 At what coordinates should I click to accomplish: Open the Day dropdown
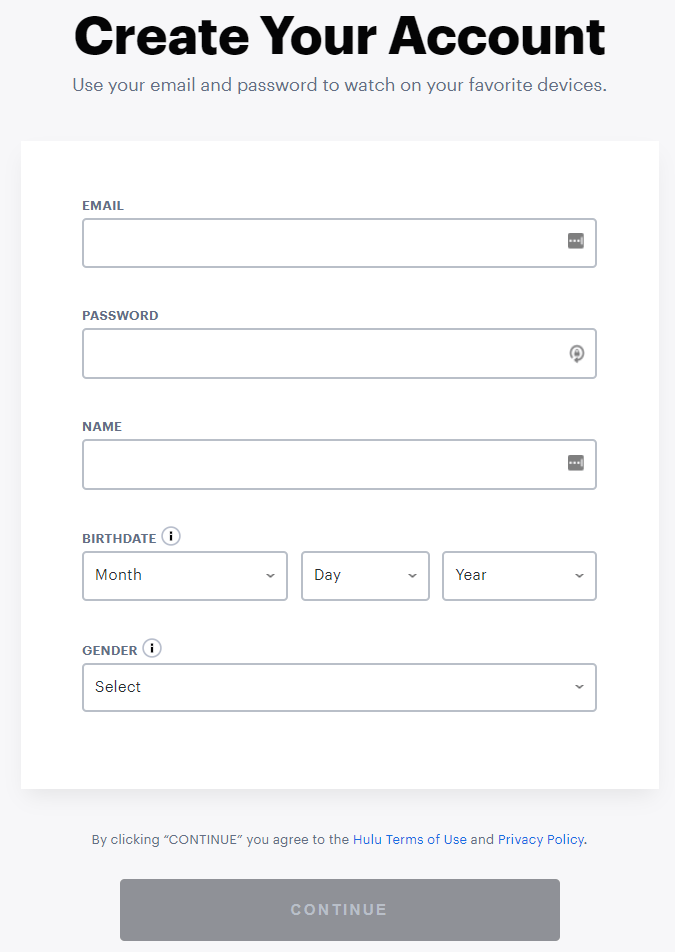[365, 576]
